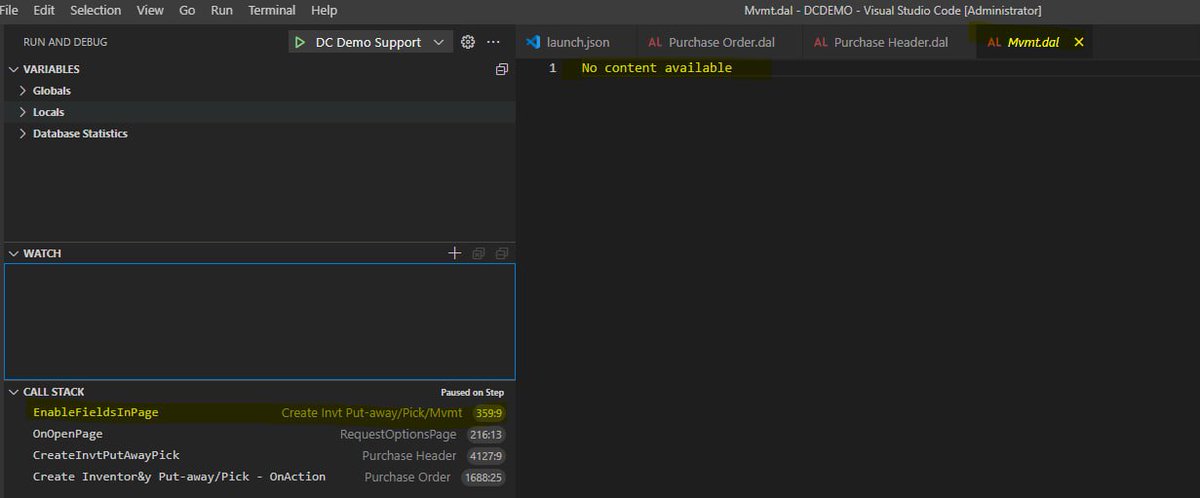Open the Help menu
This screenshot has width=1200, height=498.
pos(324,10)
